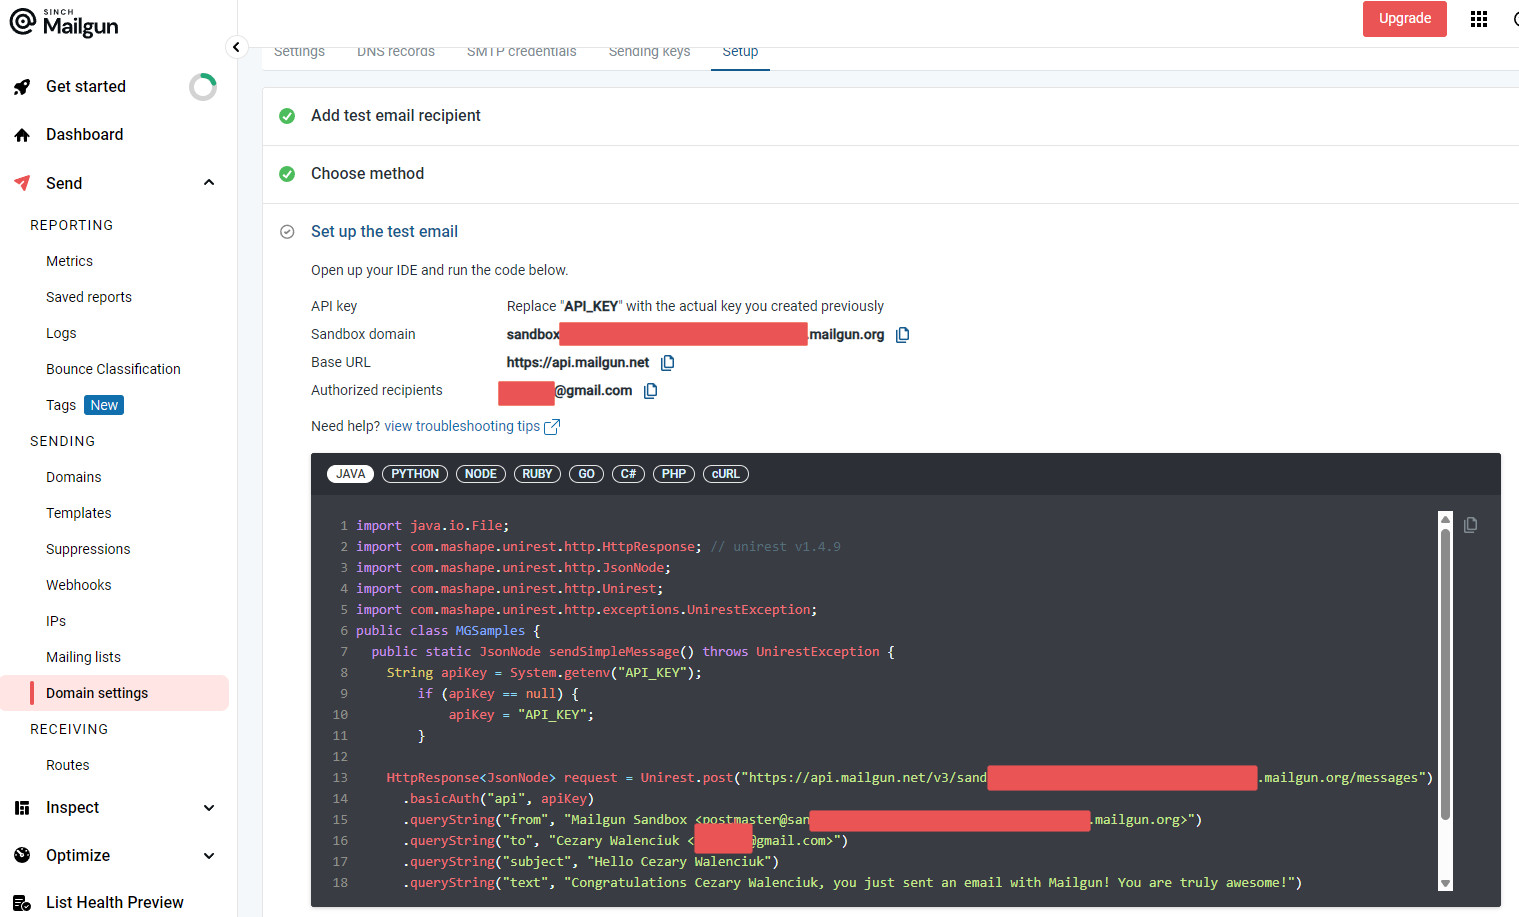Click the https://api.mailgun.net Base URL text
Image resolution: width=1519 pixels, height=917 pixels.
click(578, 363)
